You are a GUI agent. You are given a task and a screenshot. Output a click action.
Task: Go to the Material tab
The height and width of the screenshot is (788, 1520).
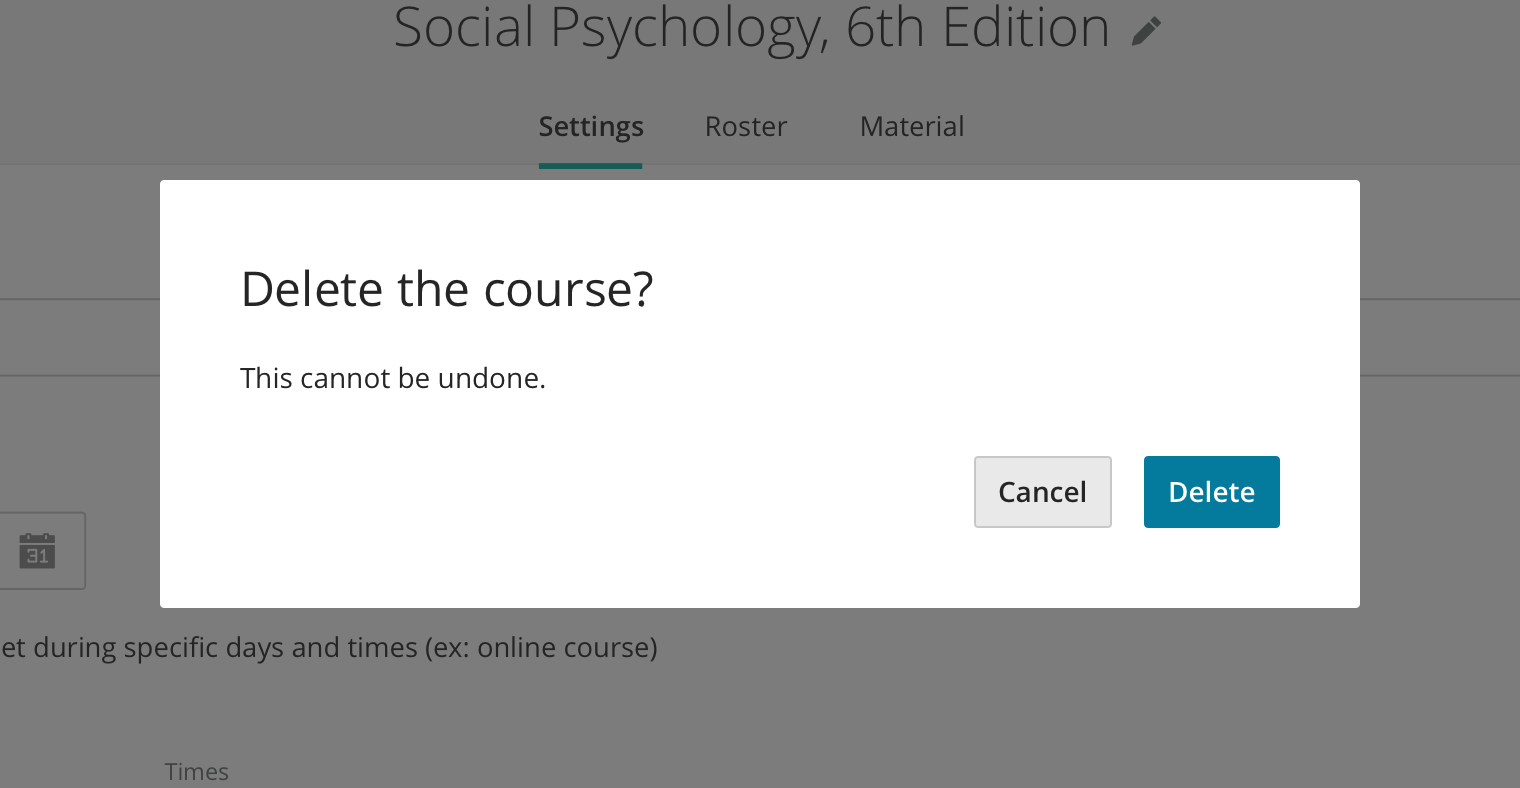click(x=912, y=127)
